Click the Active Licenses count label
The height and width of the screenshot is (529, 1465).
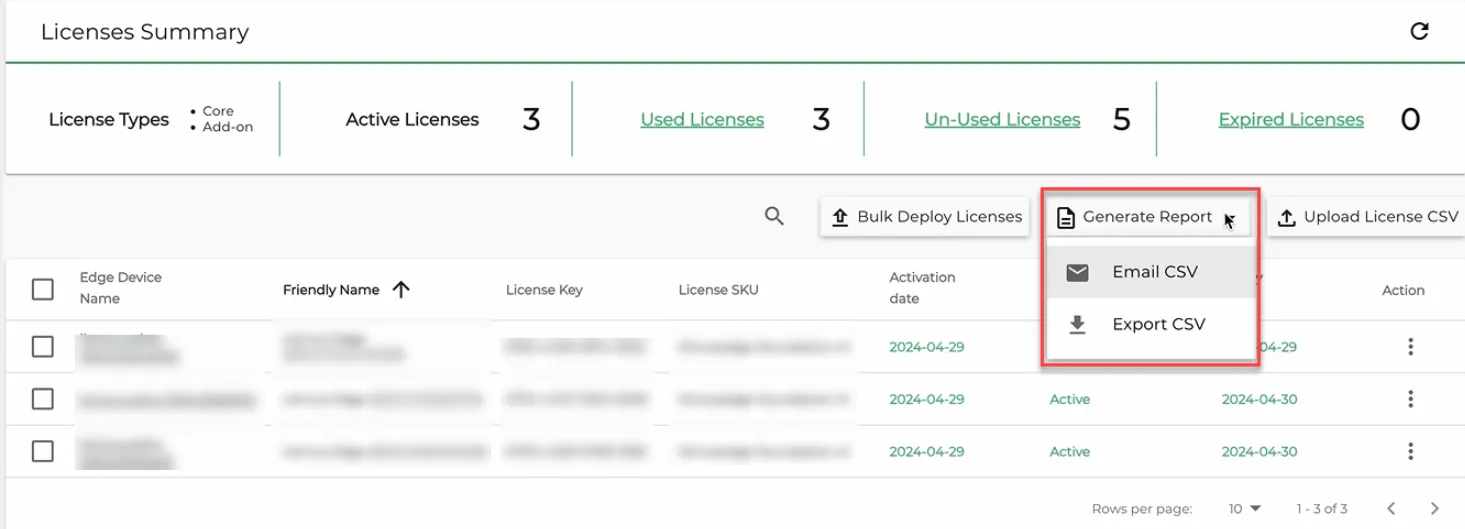click(412, 119)
